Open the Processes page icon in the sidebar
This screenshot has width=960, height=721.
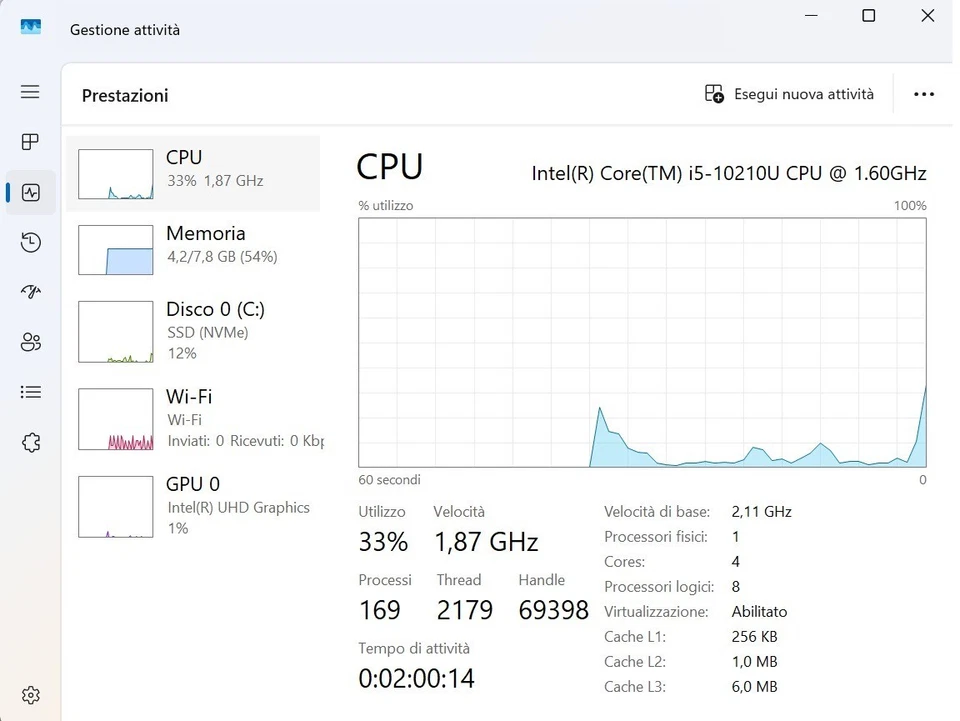(x=30, y=142)
